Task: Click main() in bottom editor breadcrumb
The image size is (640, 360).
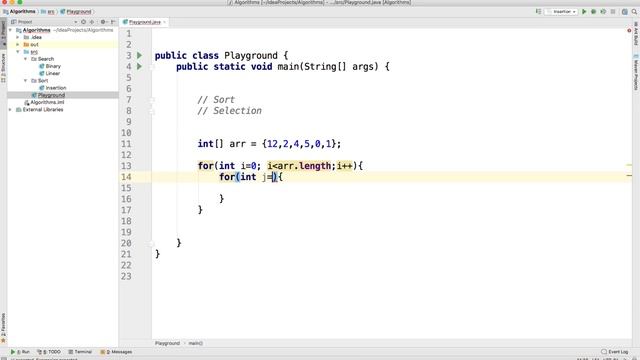Action: (196, 343)
